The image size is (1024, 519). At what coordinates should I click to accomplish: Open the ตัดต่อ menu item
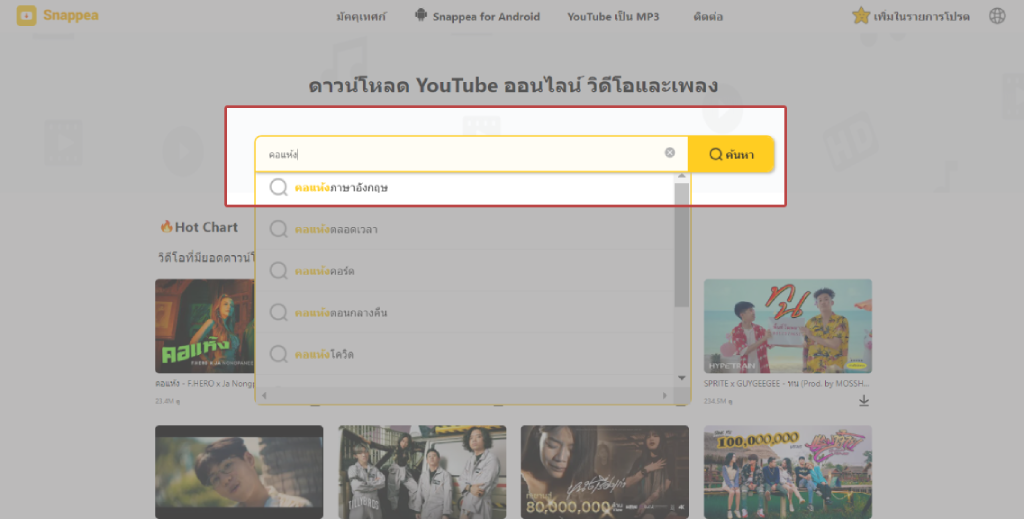coord(708,16)
